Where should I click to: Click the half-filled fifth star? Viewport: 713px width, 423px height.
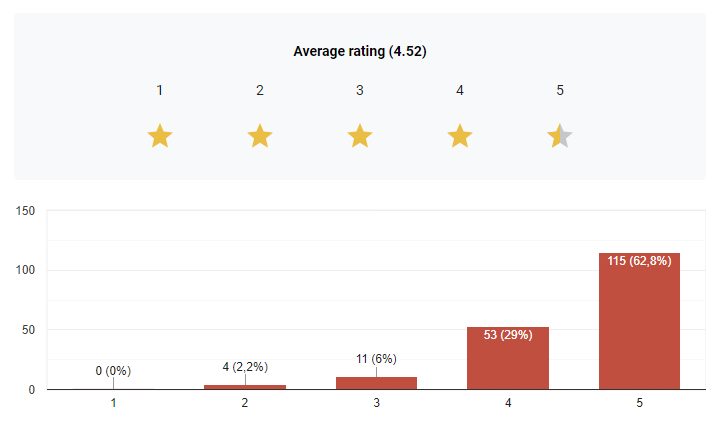560,136
